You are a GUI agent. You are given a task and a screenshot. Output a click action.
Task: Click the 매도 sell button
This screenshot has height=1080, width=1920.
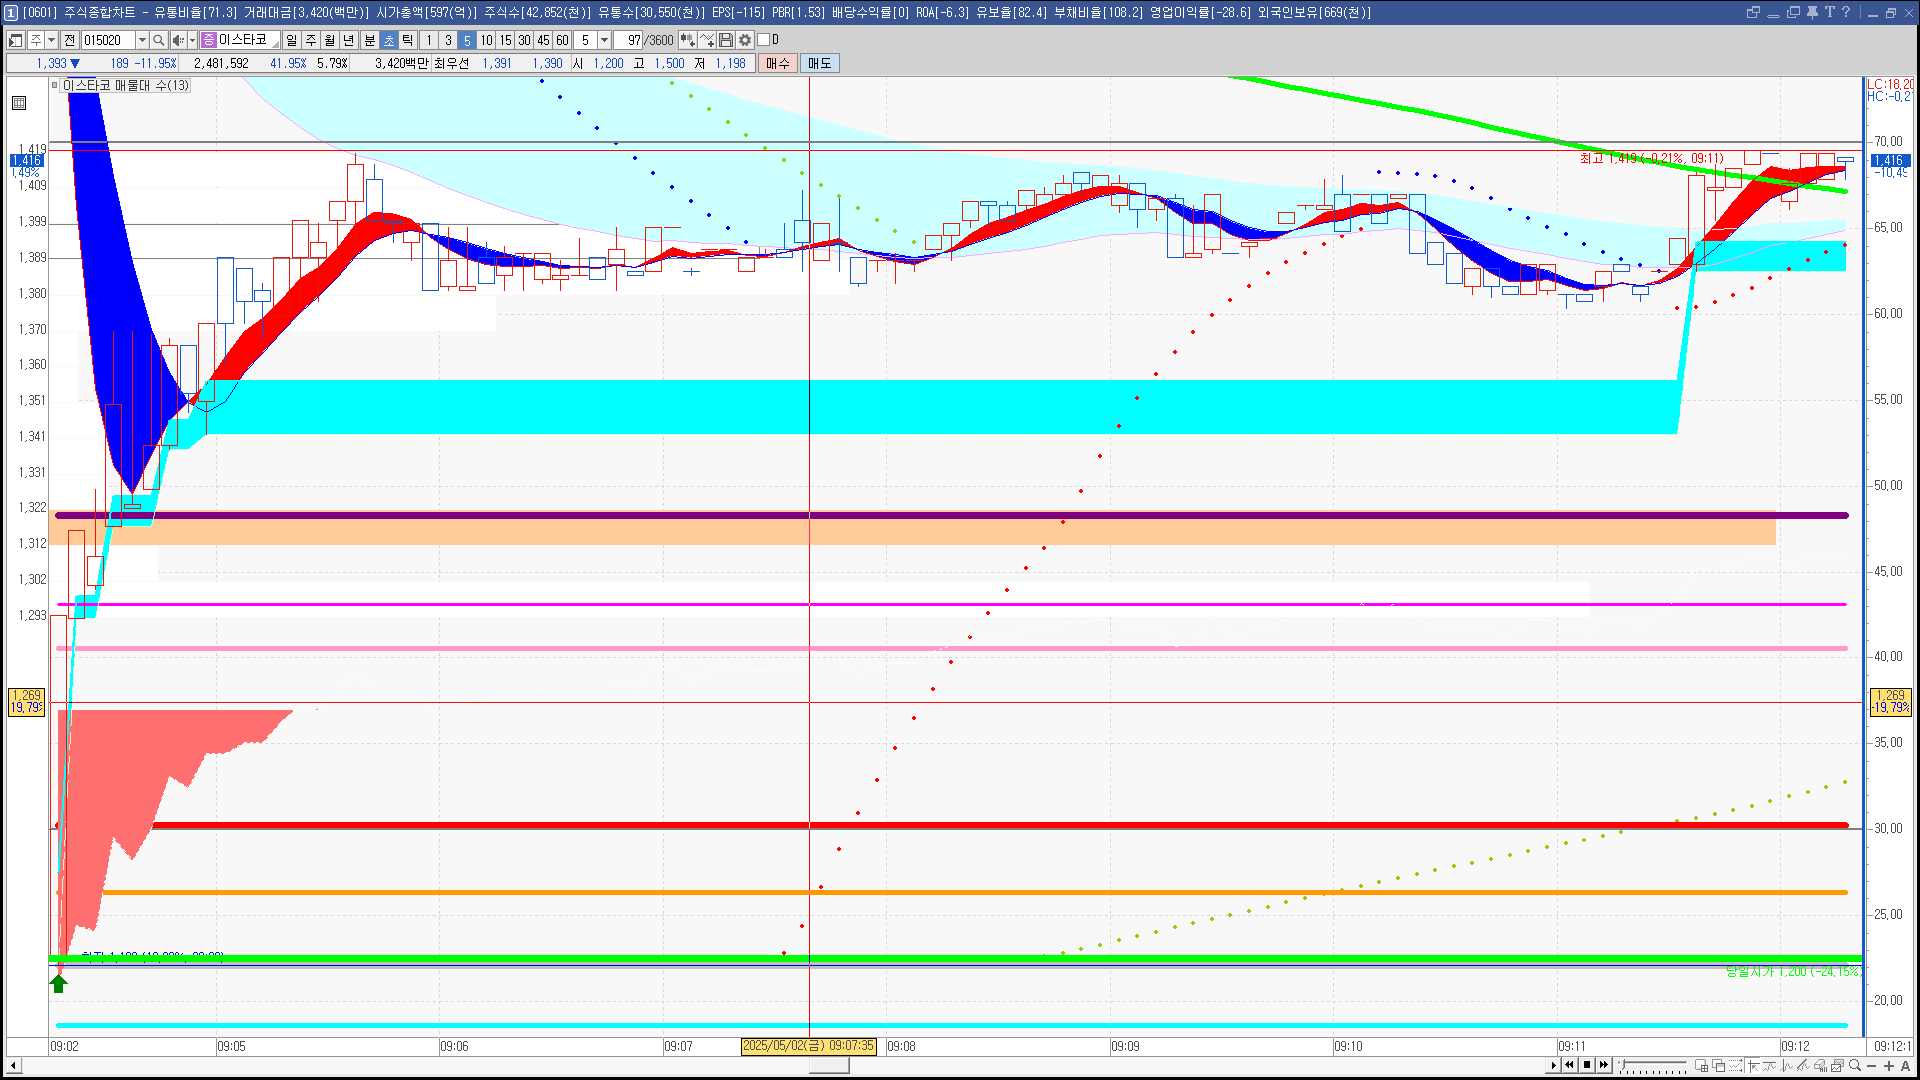click(820, 63)
